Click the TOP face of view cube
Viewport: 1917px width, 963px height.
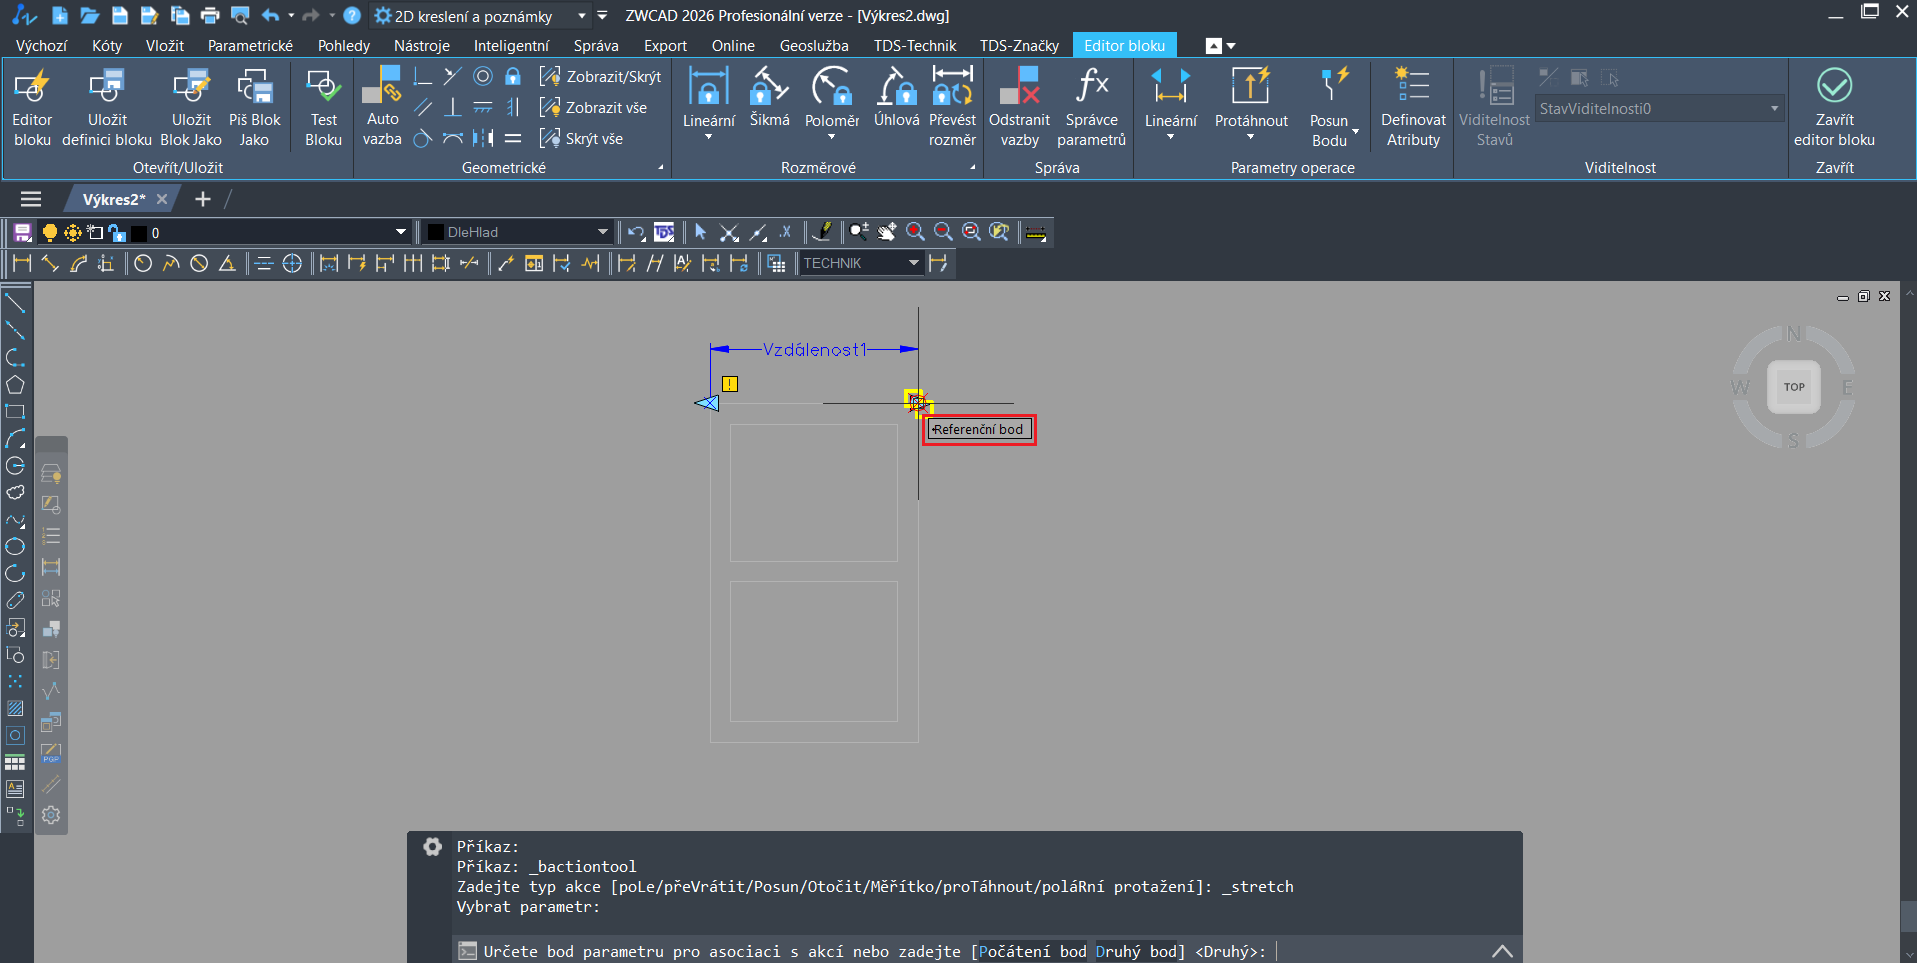[1793, 387]
